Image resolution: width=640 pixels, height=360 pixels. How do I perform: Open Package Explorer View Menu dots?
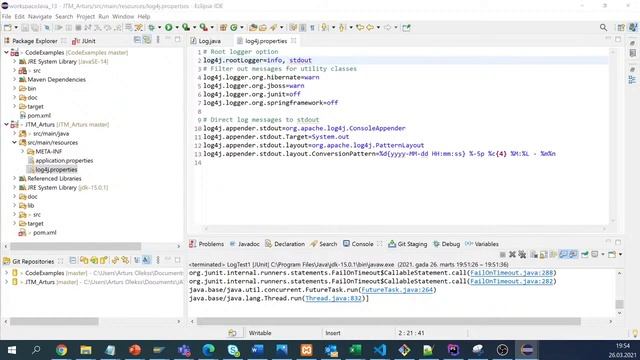tap(158, 40)
